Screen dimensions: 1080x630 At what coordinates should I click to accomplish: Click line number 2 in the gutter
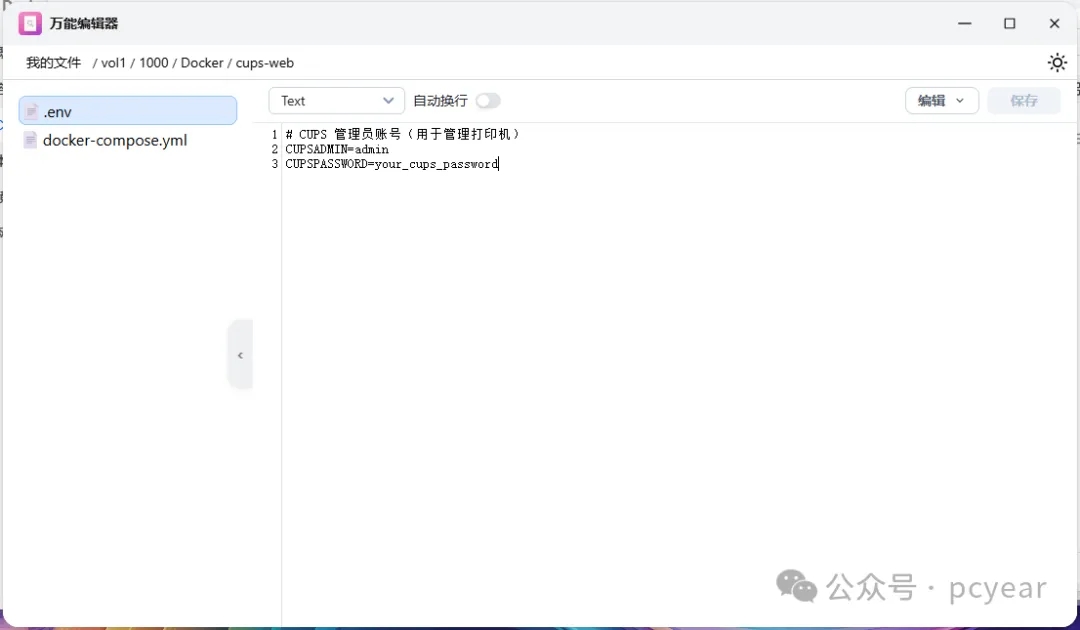[274, 149]
